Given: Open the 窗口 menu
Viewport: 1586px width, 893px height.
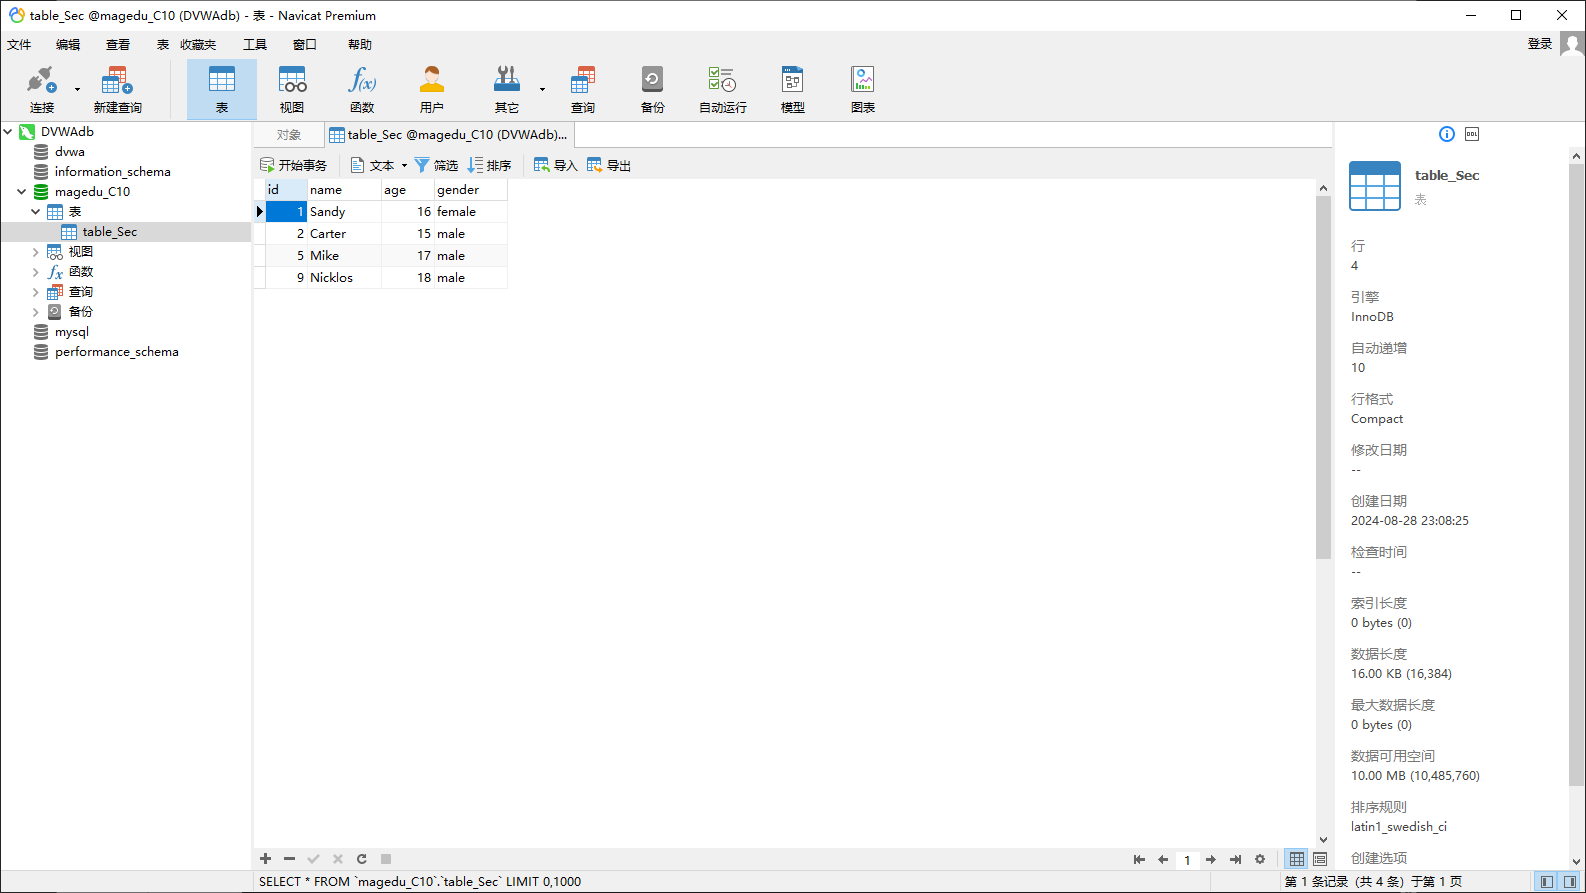Looking at the screenshot, I should pyautogui.click(x=305, y=45).
